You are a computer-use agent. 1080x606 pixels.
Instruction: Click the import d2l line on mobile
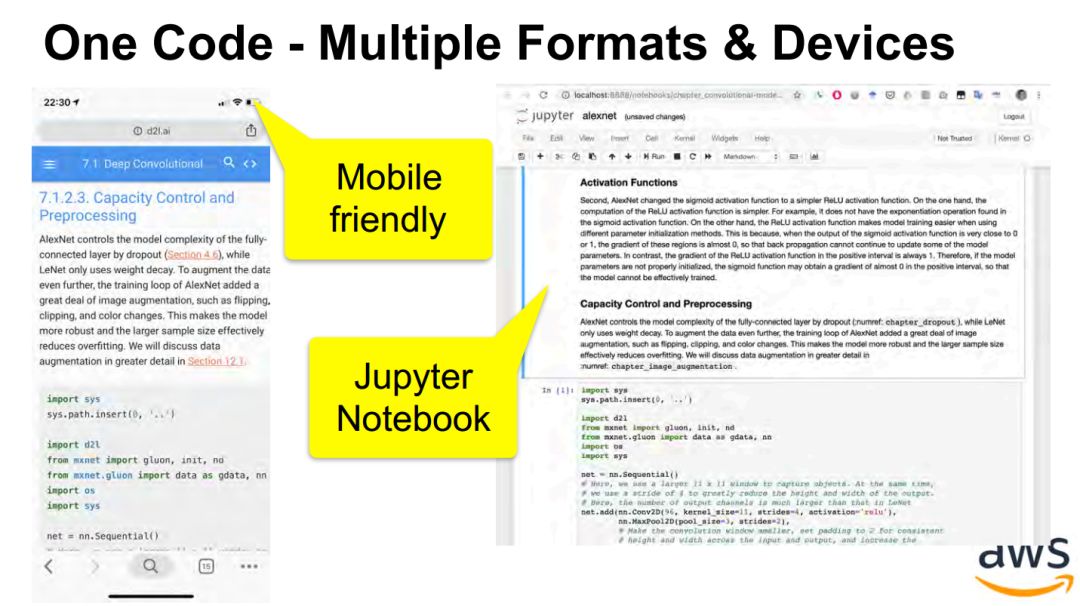pyautogui.click(x=73, y=445)
